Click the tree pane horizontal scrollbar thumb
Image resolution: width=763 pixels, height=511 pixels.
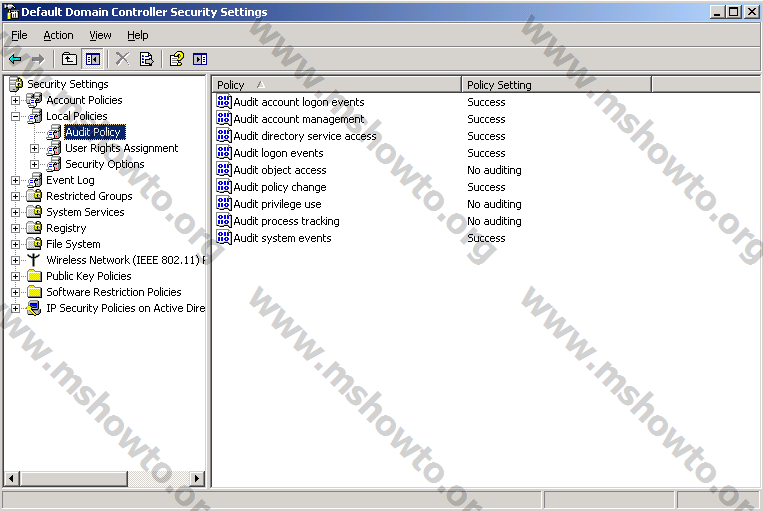point(74,478)
